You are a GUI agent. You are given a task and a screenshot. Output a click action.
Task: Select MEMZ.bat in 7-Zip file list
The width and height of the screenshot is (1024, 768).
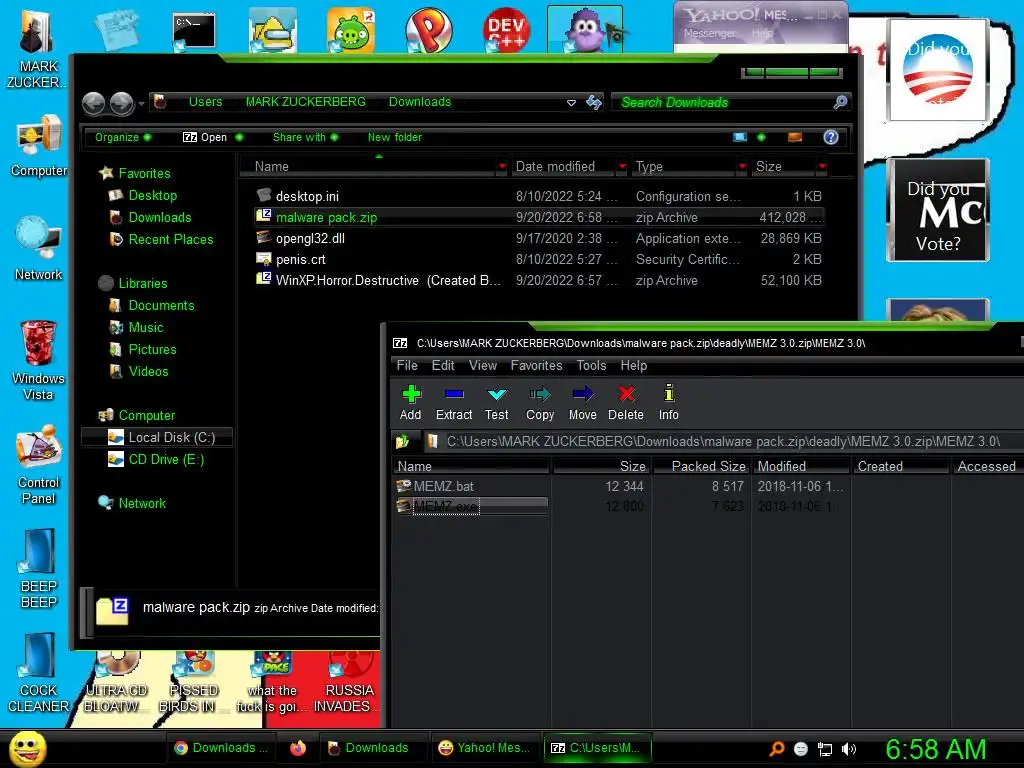point(443,487)
